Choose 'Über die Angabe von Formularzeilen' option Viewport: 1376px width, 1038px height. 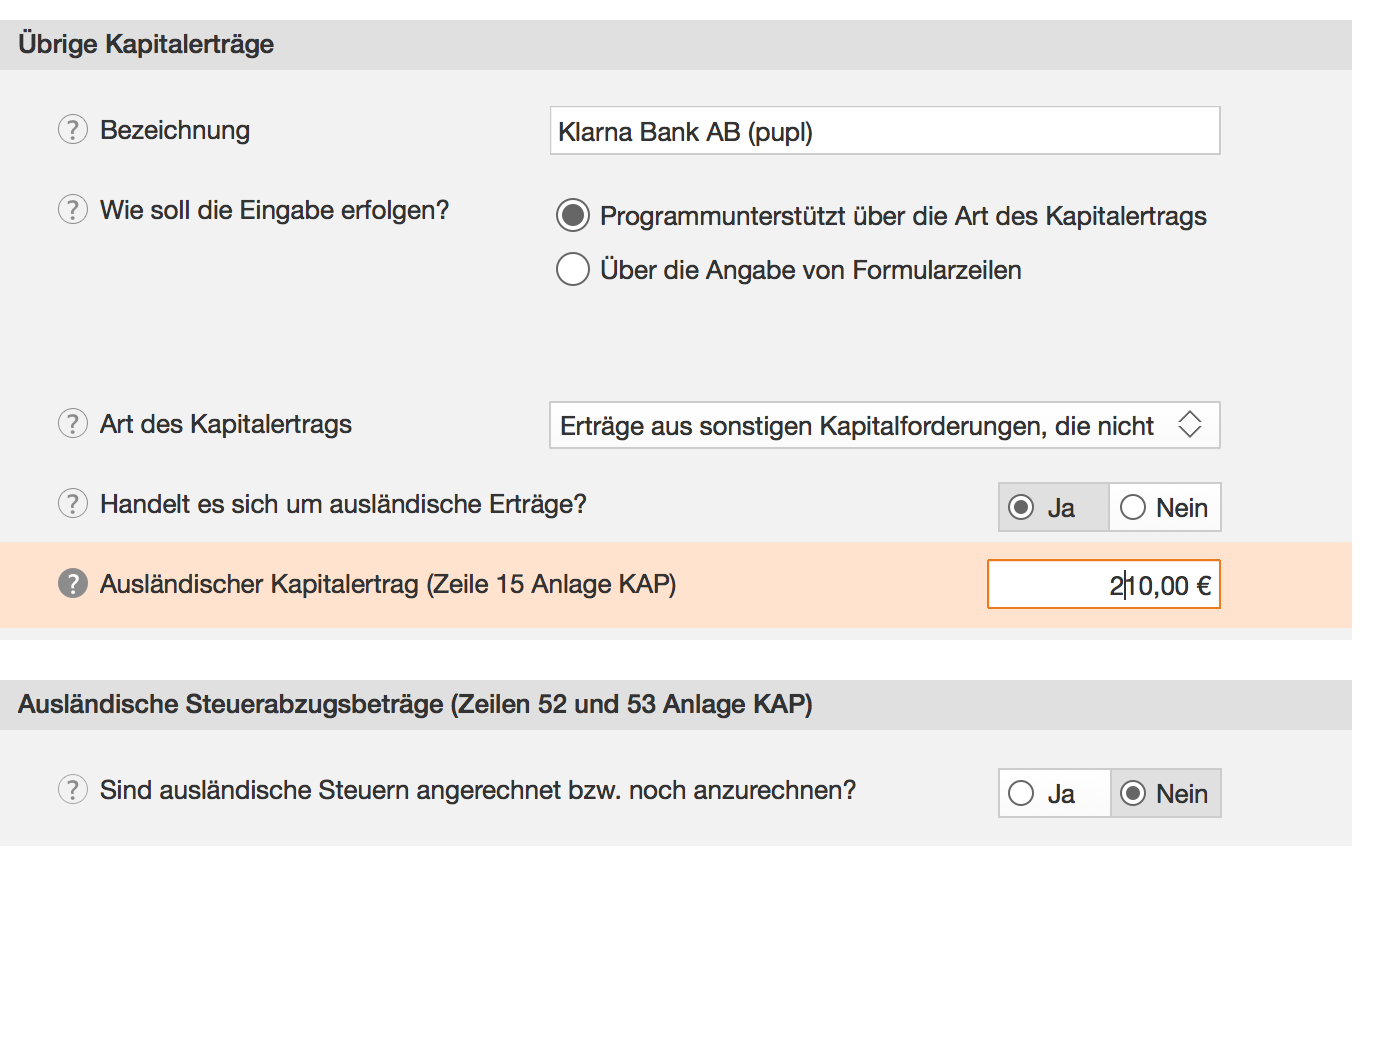click(x=573, y=270)
